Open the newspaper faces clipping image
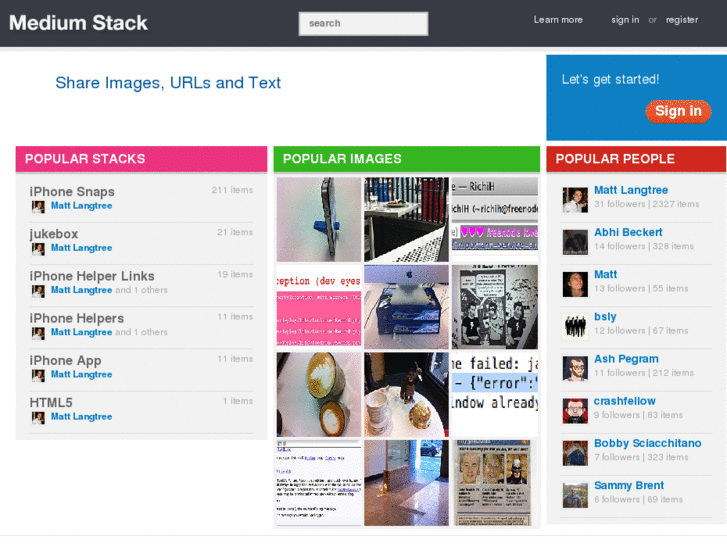Screen dimensions: 727x545 click(x=494, y=482)
